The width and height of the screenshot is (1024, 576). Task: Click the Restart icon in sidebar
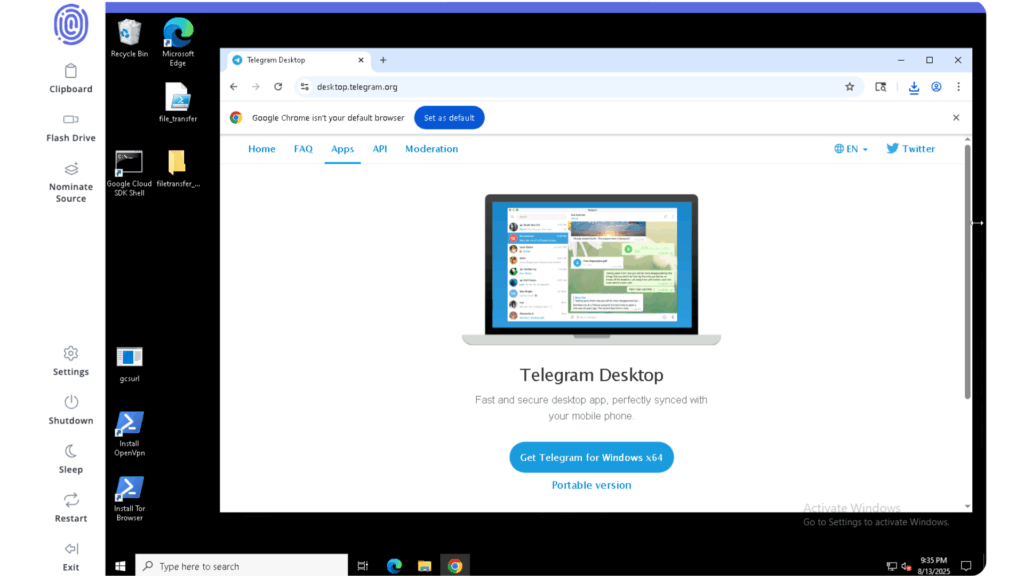(x=71, y=500)
